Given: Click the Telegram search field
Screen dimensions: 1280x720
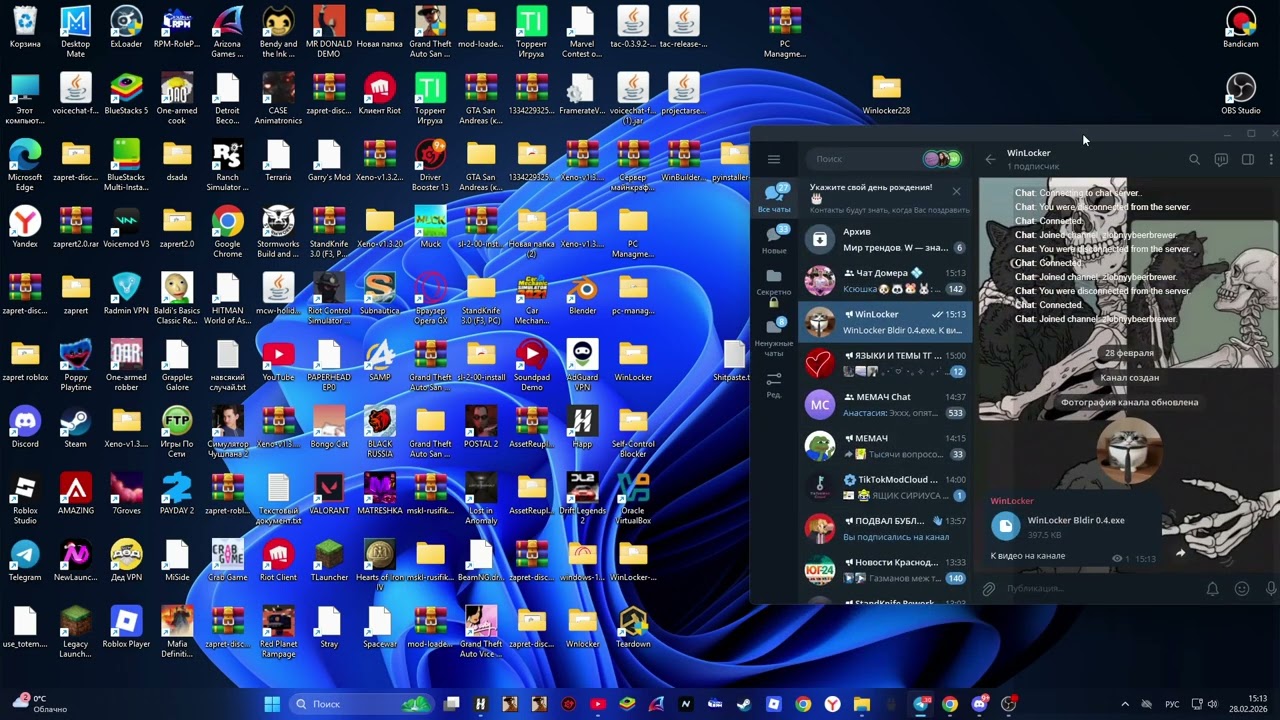Looking at the screenshot, I should [x=885, y=159].
